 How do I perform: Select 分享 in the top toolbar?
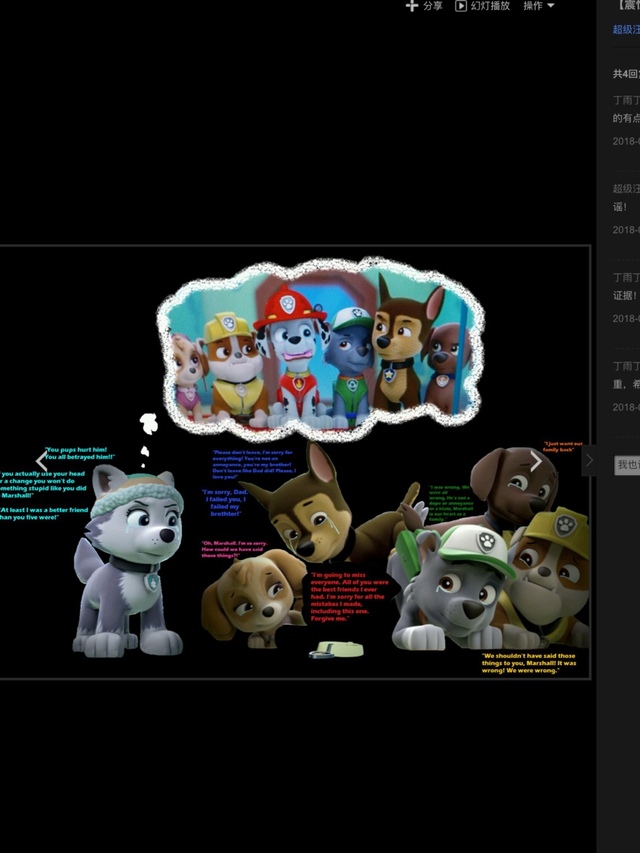point(432,6)
